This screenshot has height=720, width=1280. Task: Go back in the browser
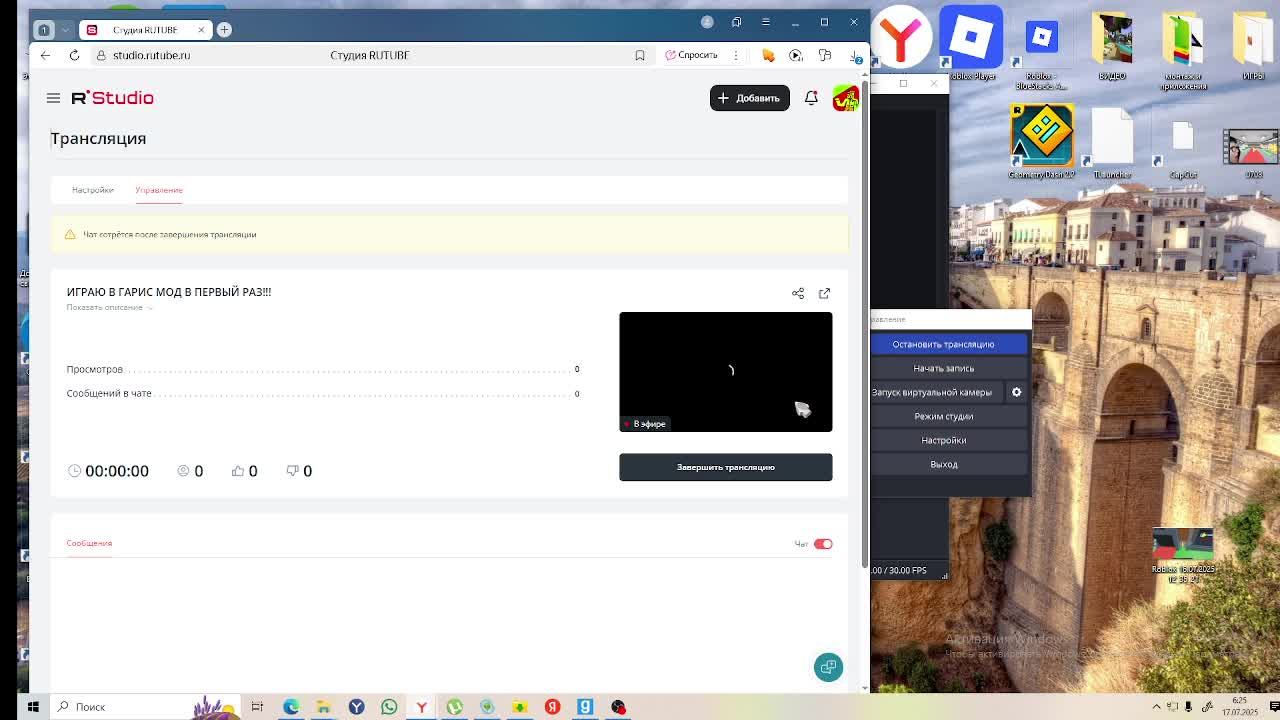pos(45,55)
